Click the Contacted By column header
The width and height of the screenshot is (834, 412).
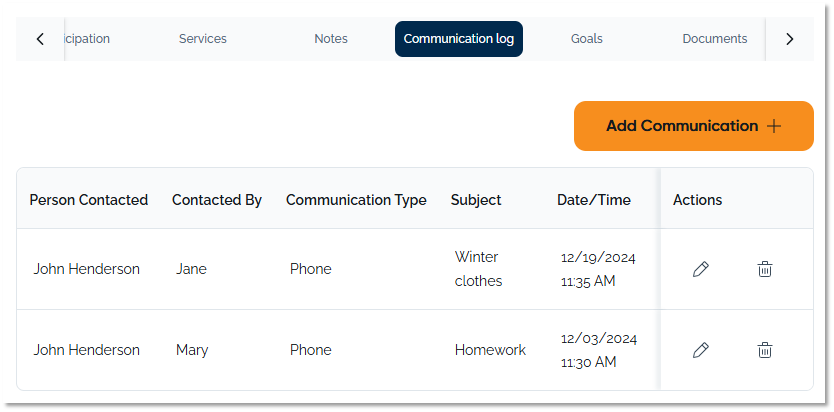point(217,200)
